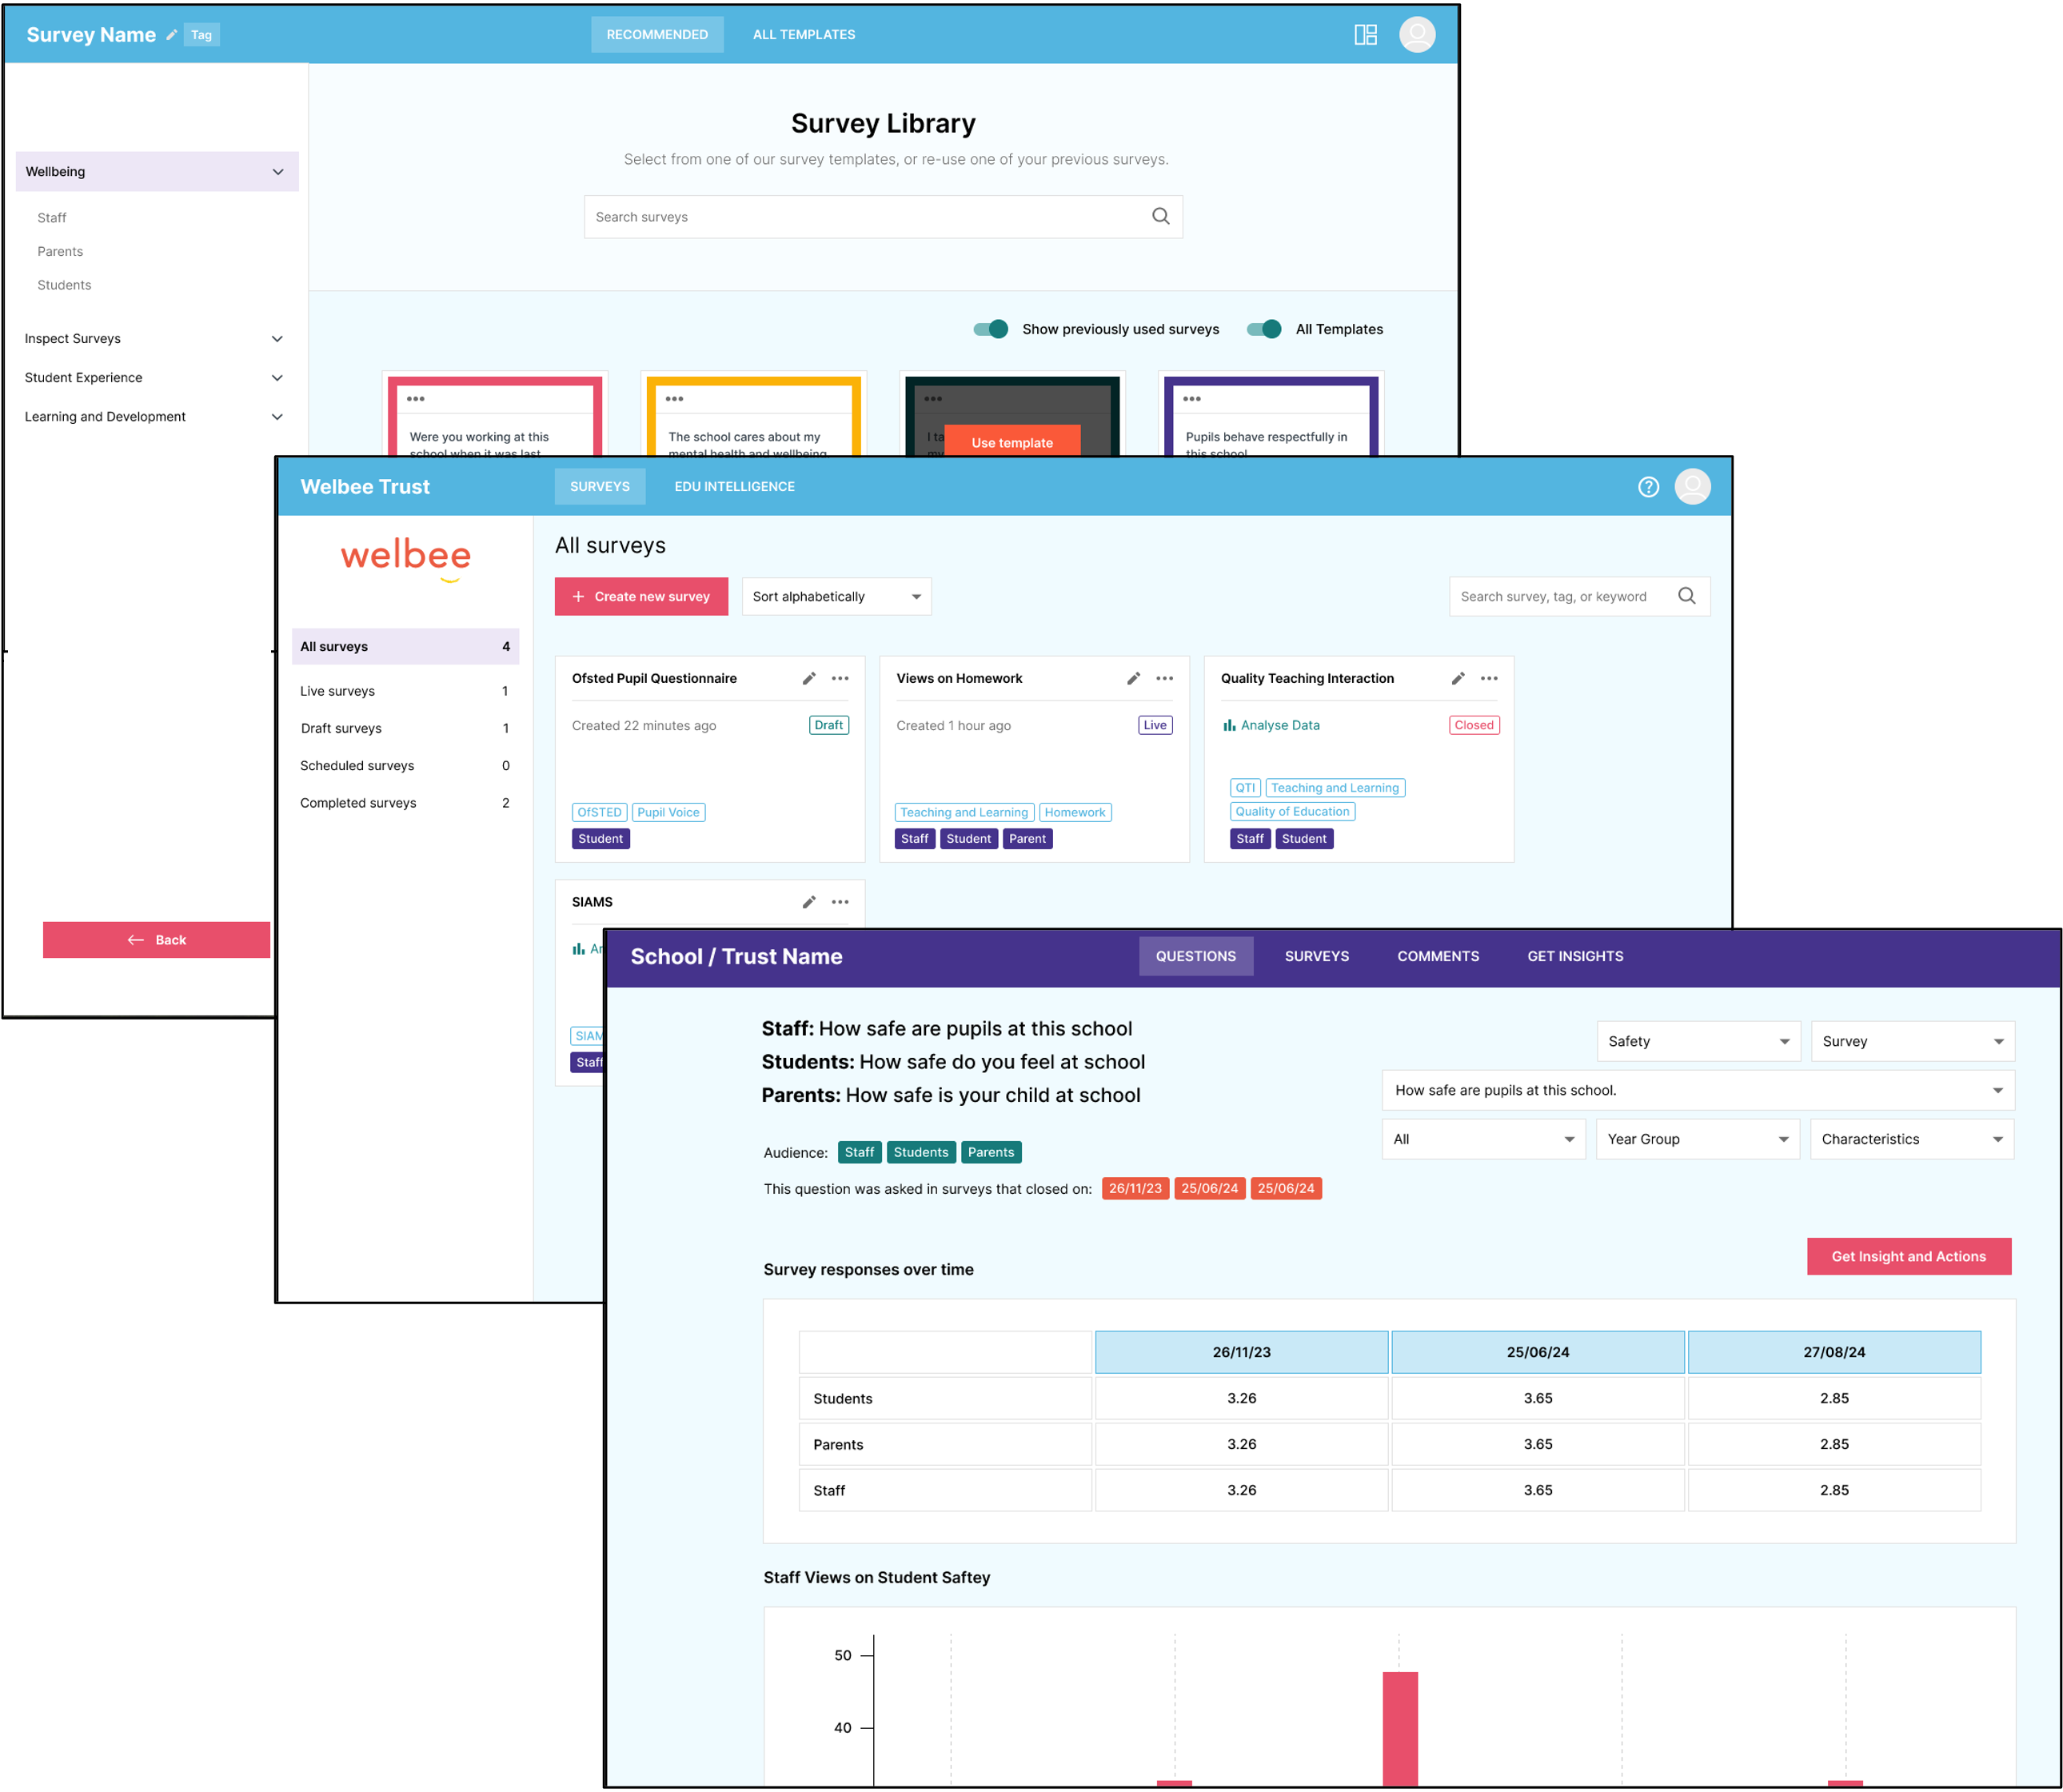2063x1792 pixels.
Task: Click the search magnifier in Survey Library
Action: pyautogui.click(x=1160, y=217)
